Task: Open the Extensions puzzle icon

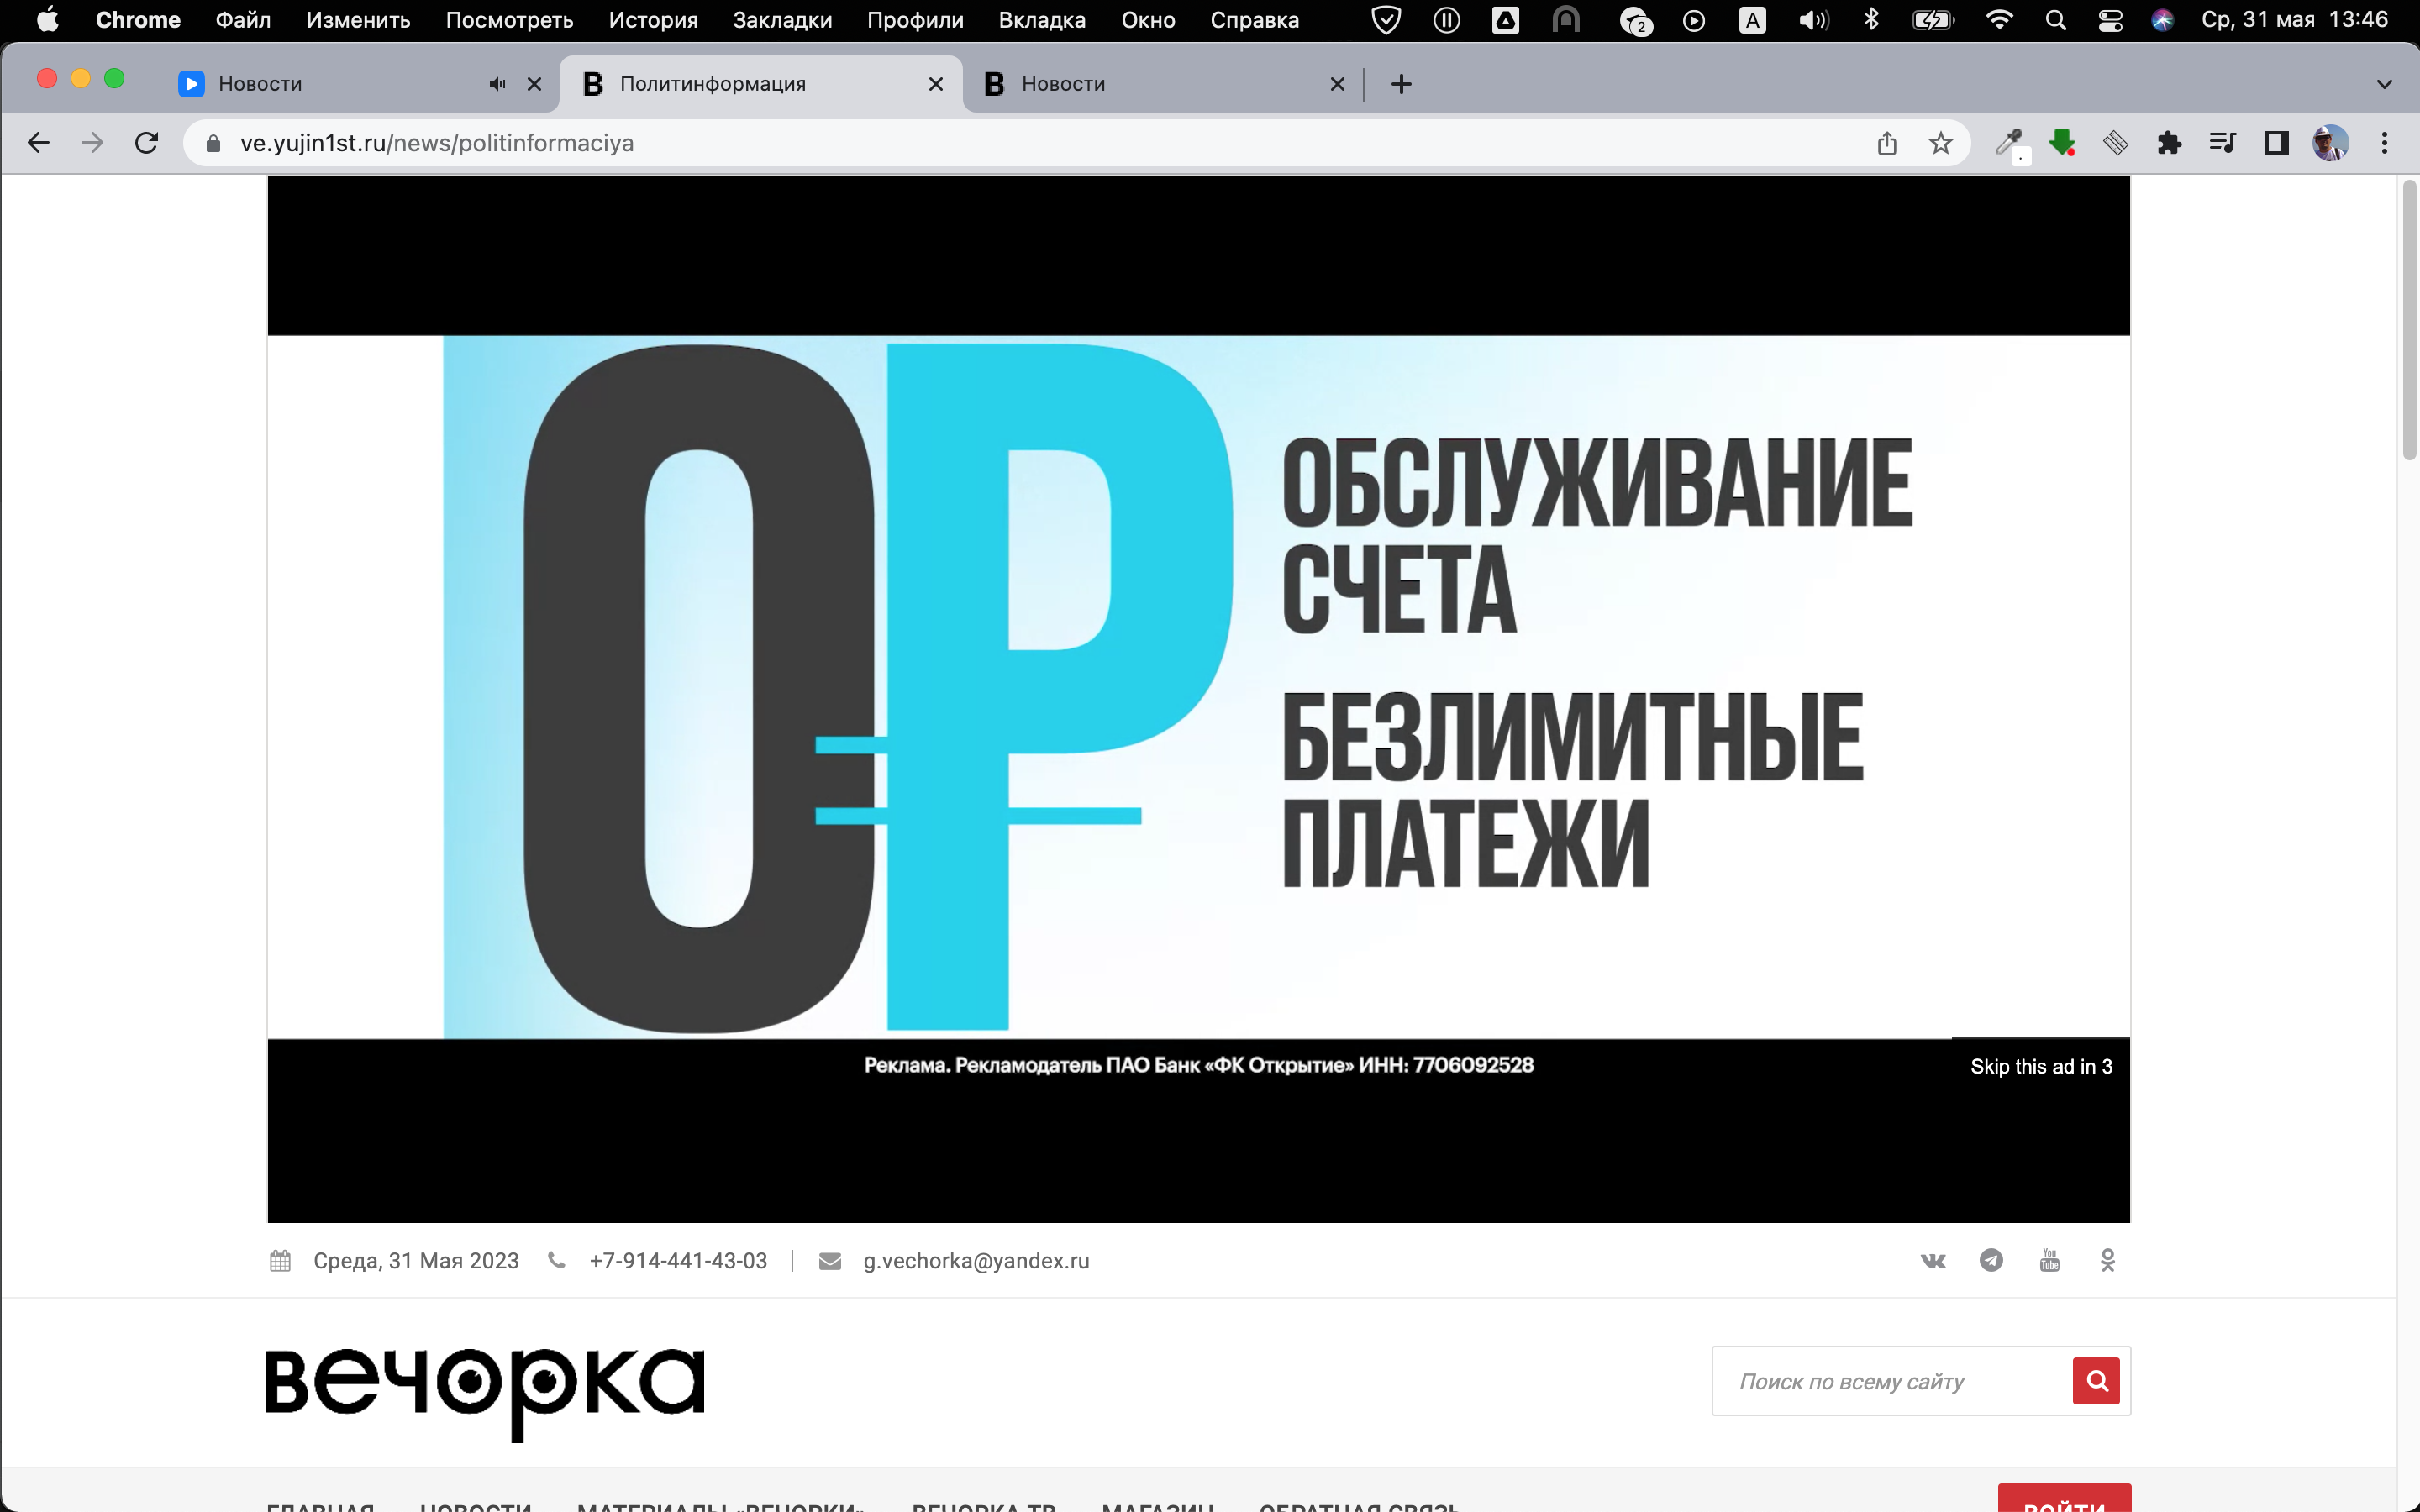Action: (x=2168, y=143)
